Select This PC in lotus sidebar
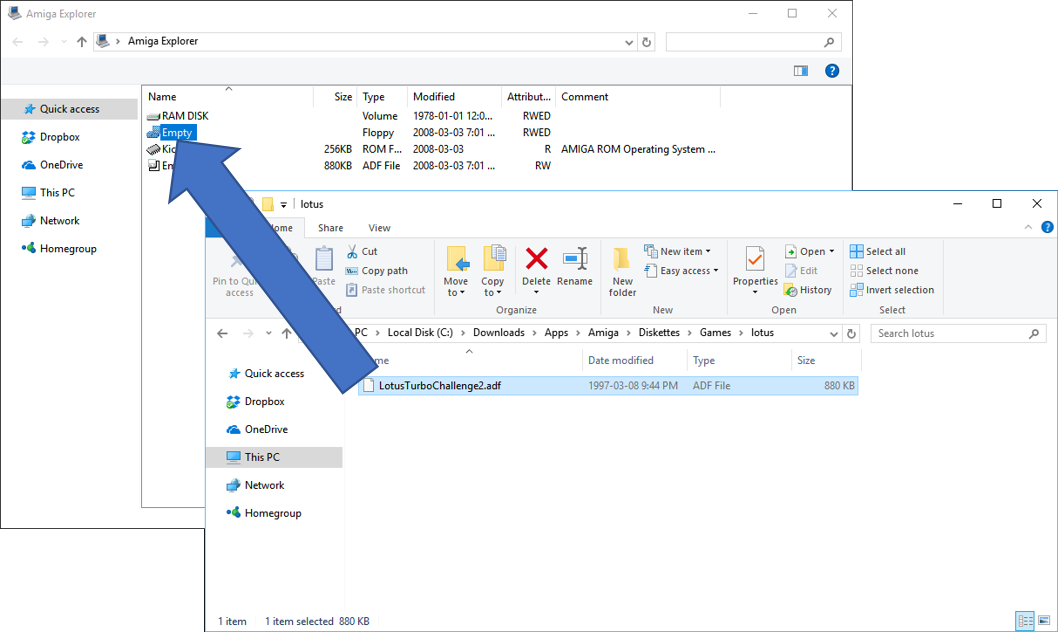Image resolution: width=1058 pixels, height=632 pixels. tap(274, 457)
